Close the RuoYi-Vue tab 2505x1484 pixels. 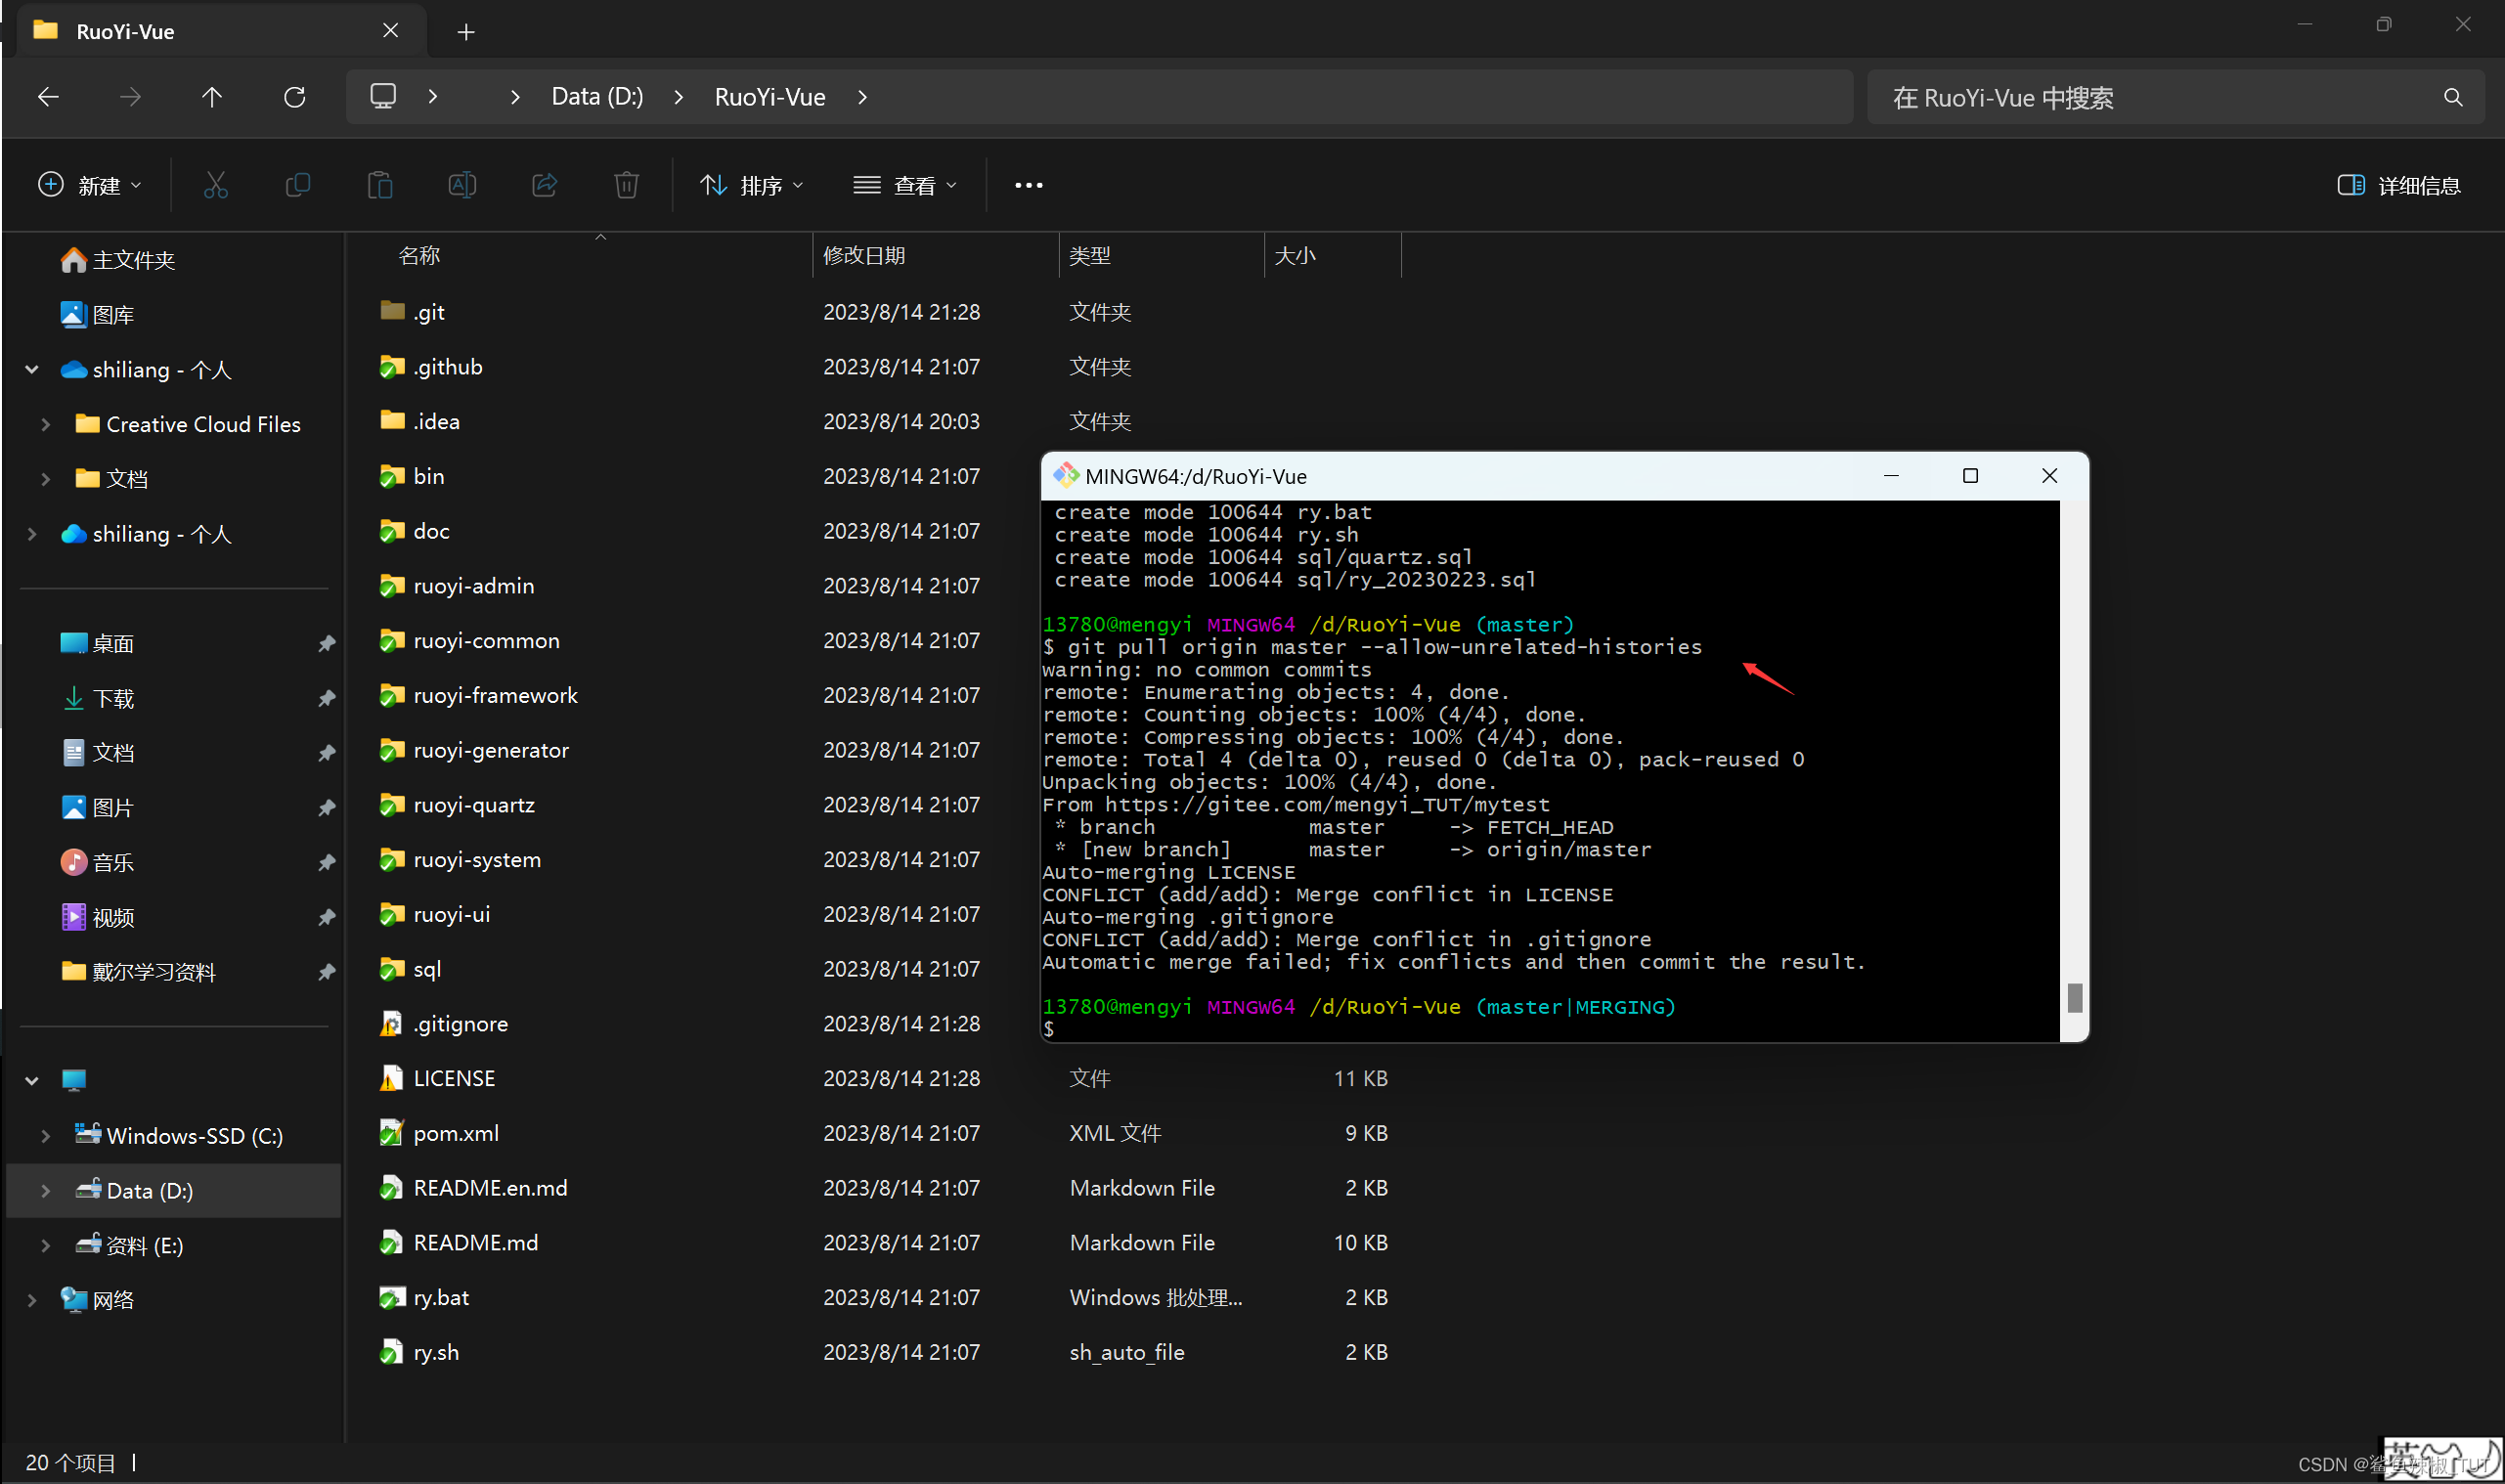tap(390, 31)
